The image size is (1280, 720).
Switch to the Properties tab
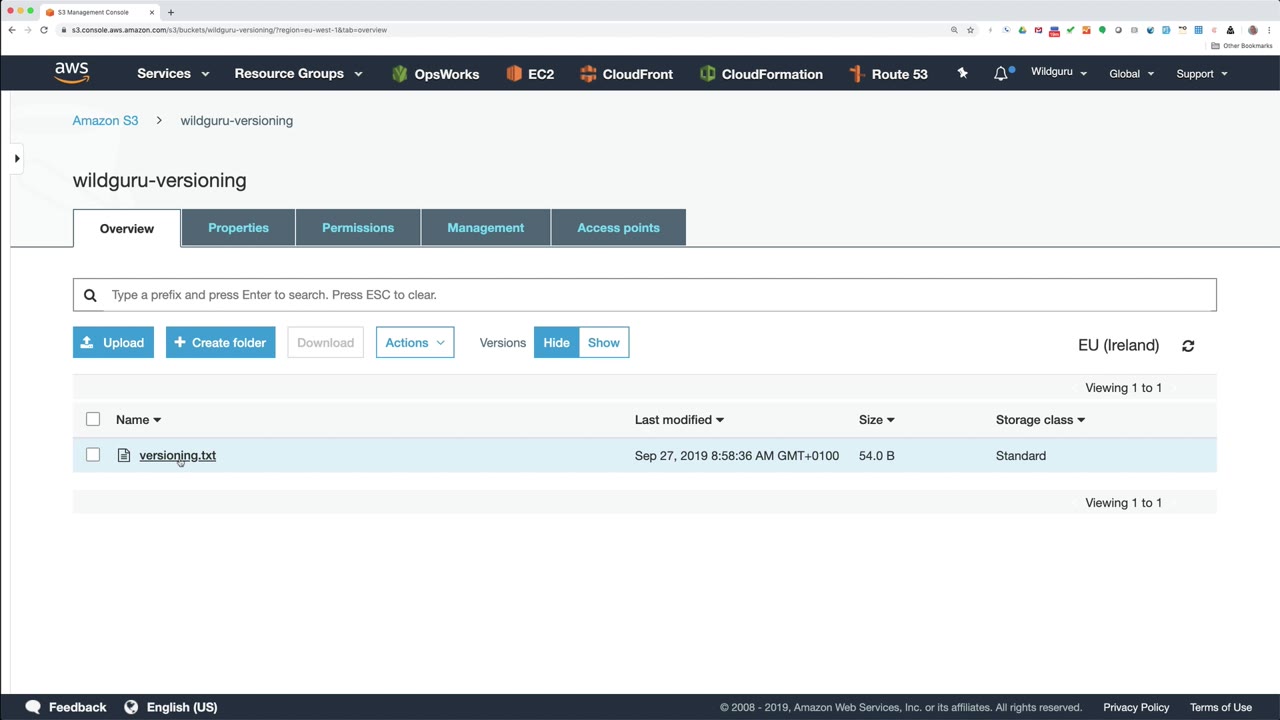pyautogui.click(x=238, y=228)
